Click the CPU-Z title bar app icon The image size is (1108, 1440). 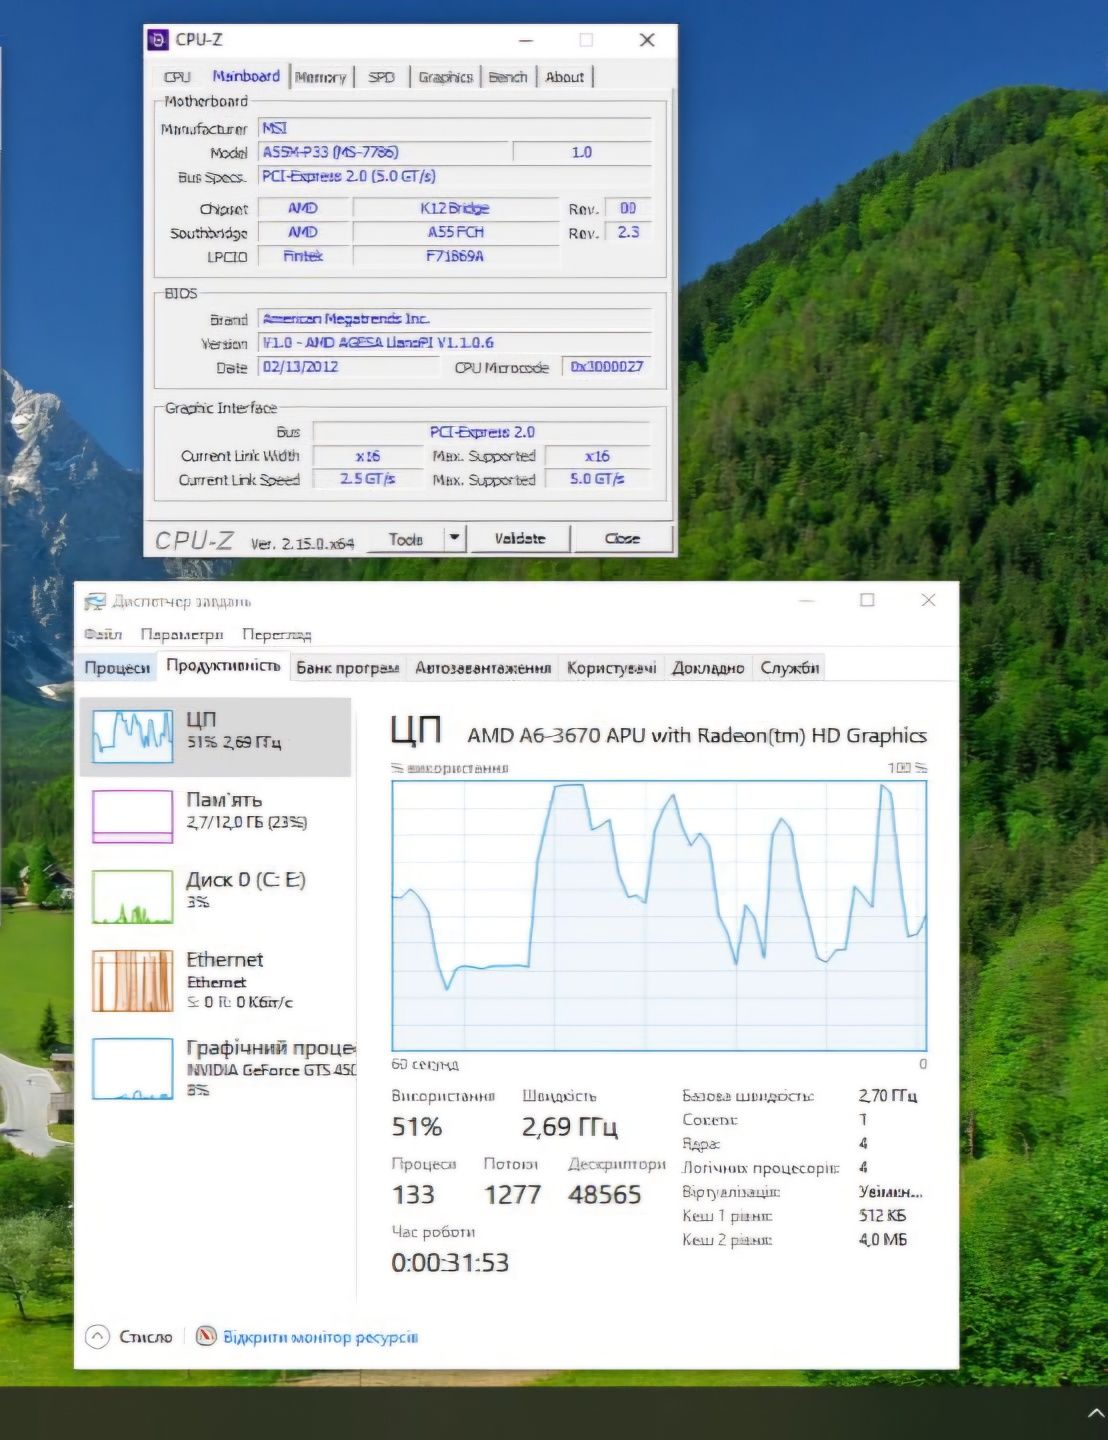tap(158, 40)
